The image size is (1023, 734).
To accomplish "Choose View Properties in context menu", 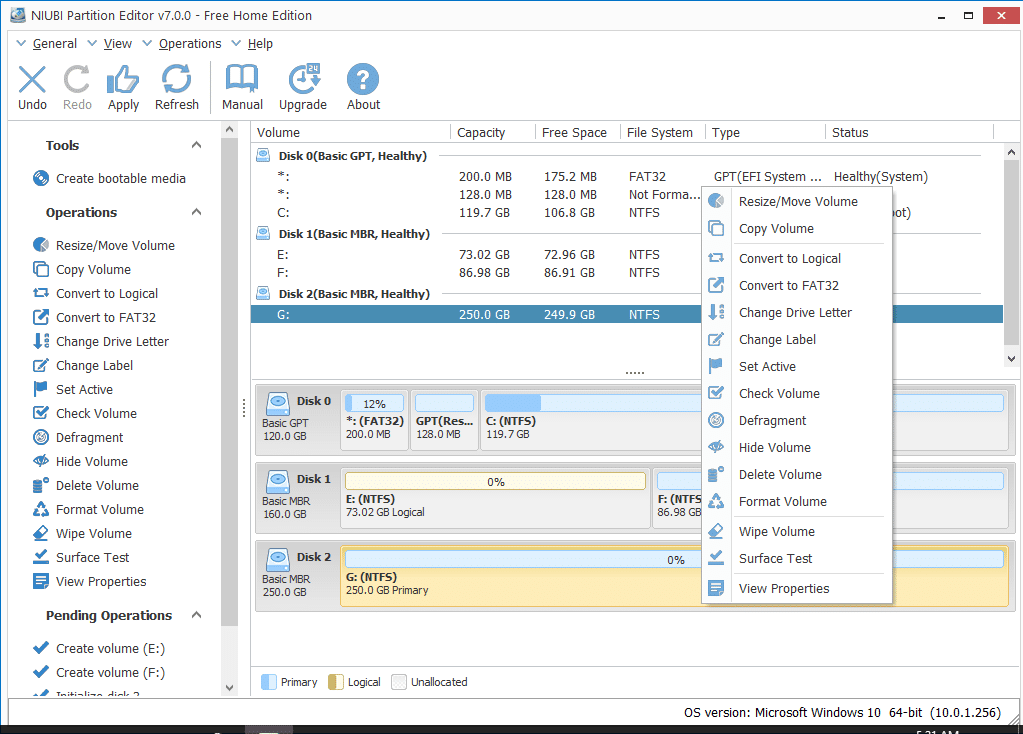I will coord(797,589).
